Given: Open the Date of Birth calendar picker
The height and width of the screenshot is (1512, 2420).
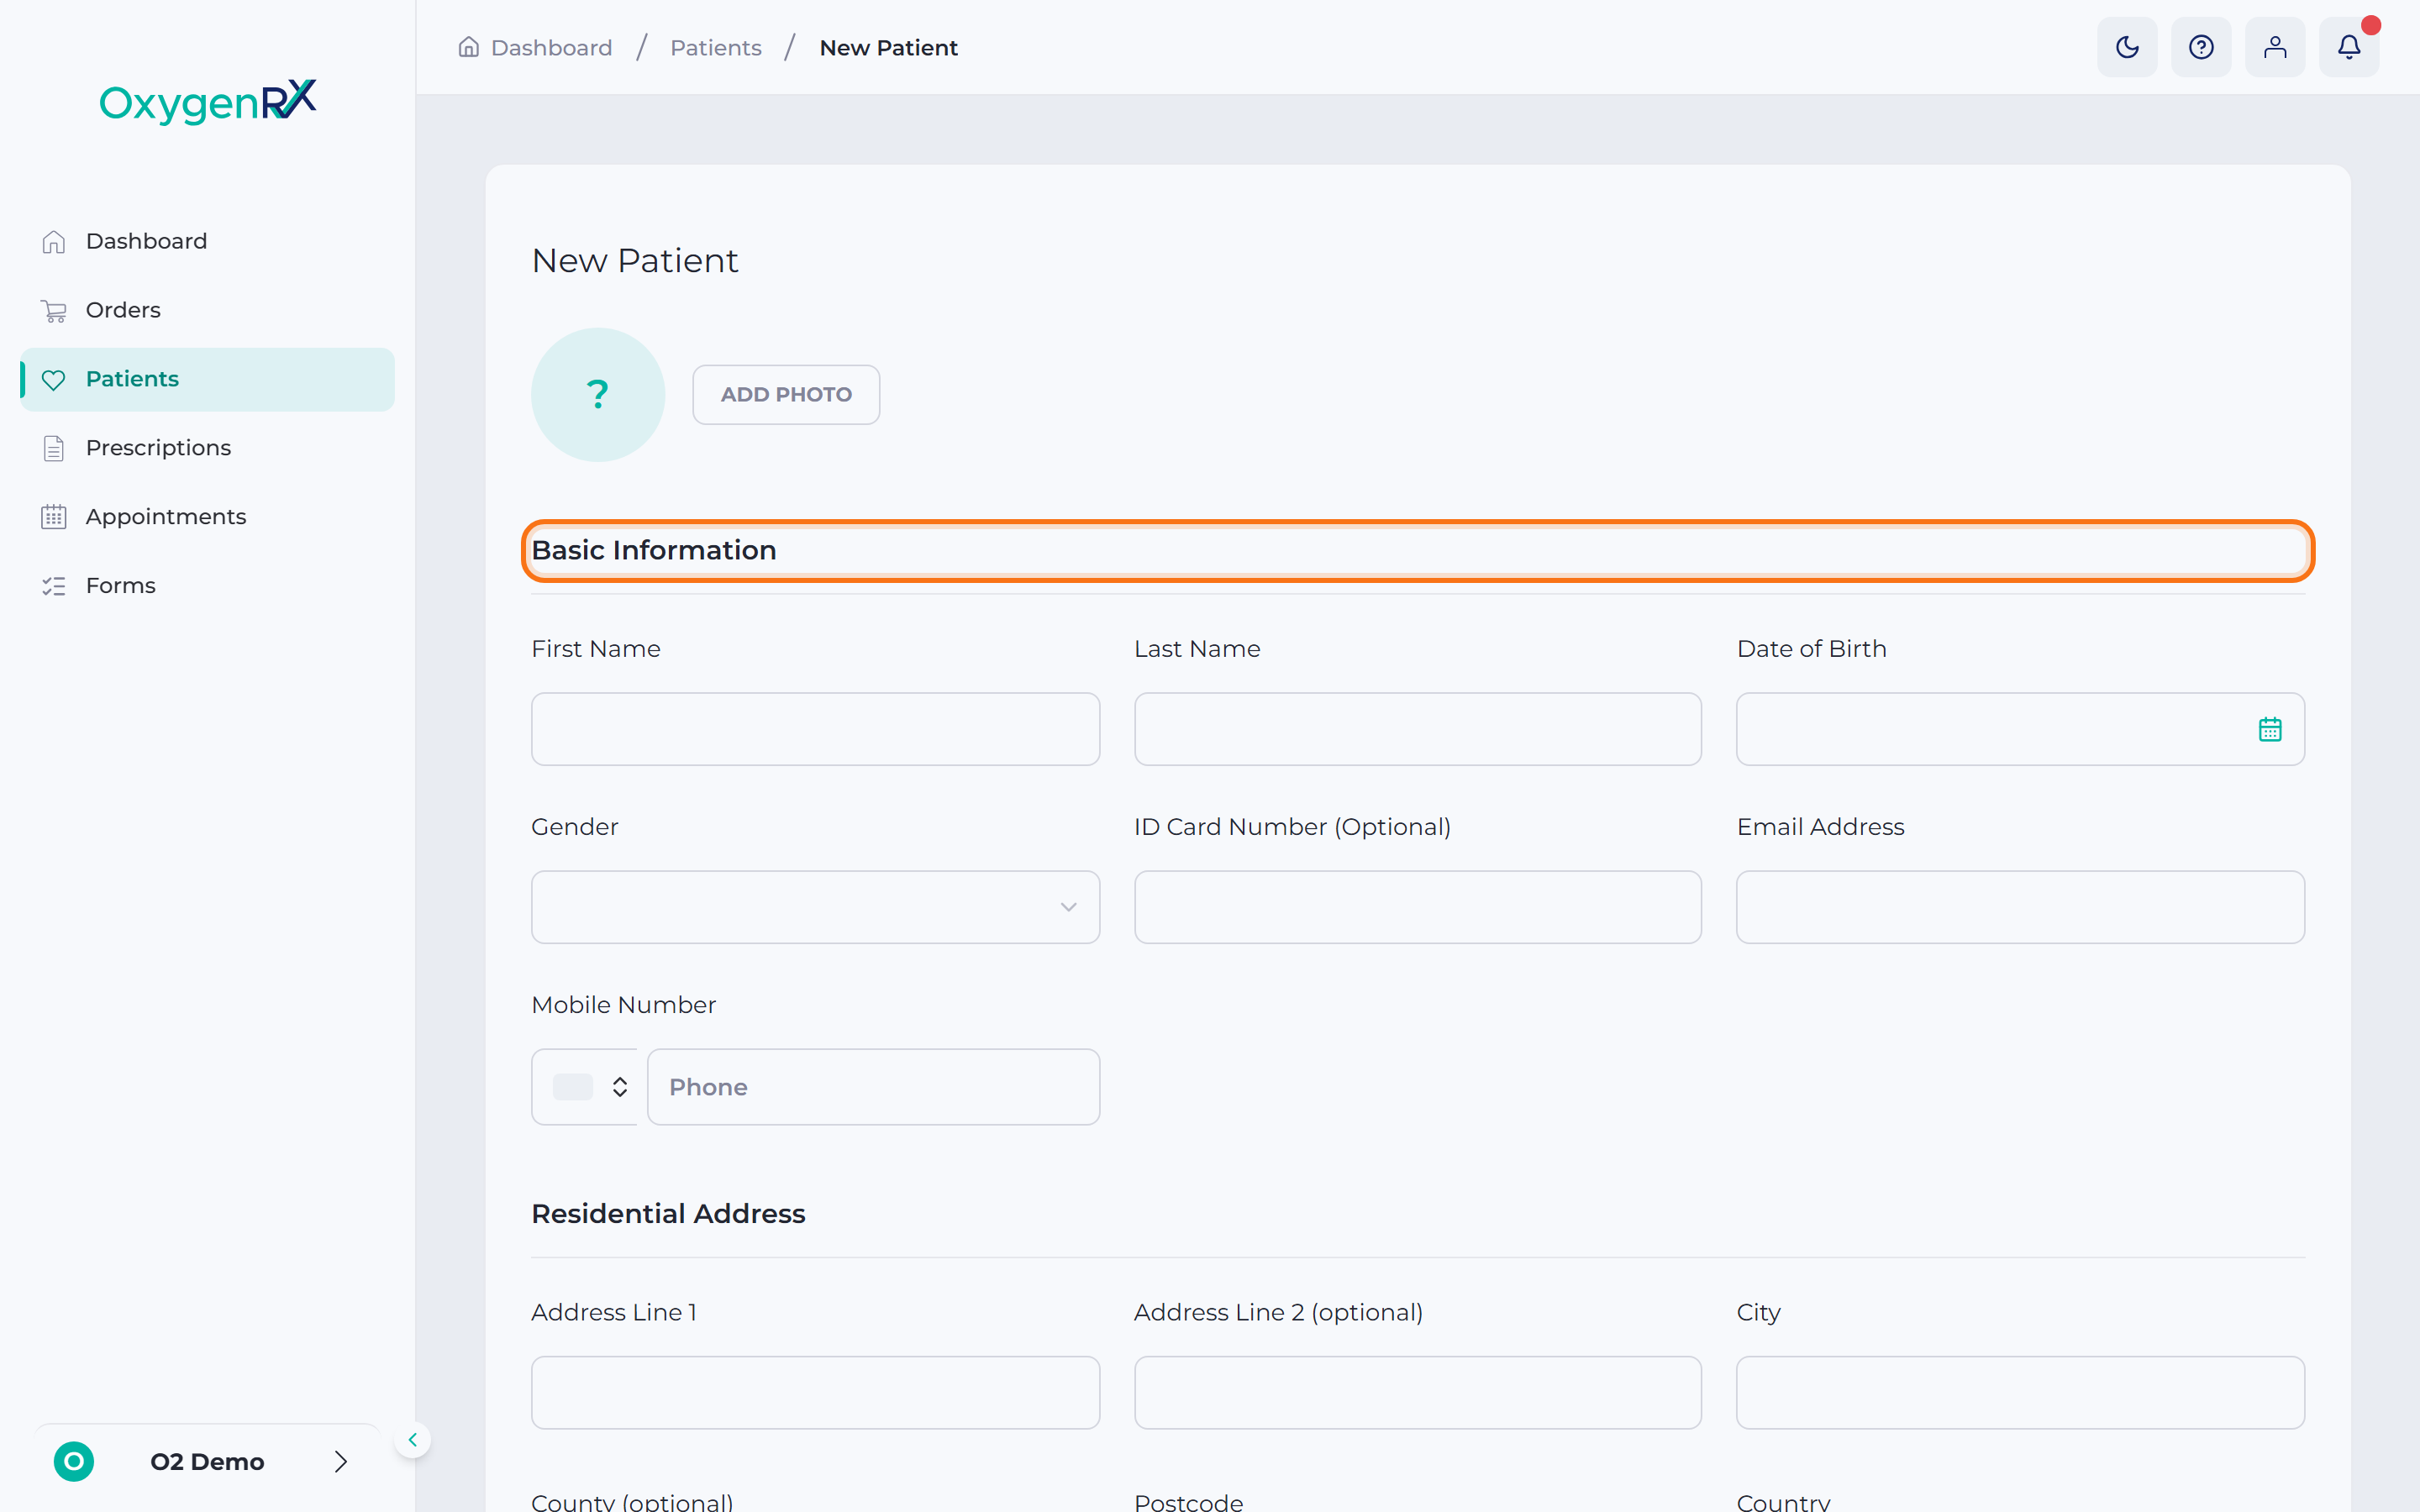Looking at the screenshot, I should (x=2270, y=729).
